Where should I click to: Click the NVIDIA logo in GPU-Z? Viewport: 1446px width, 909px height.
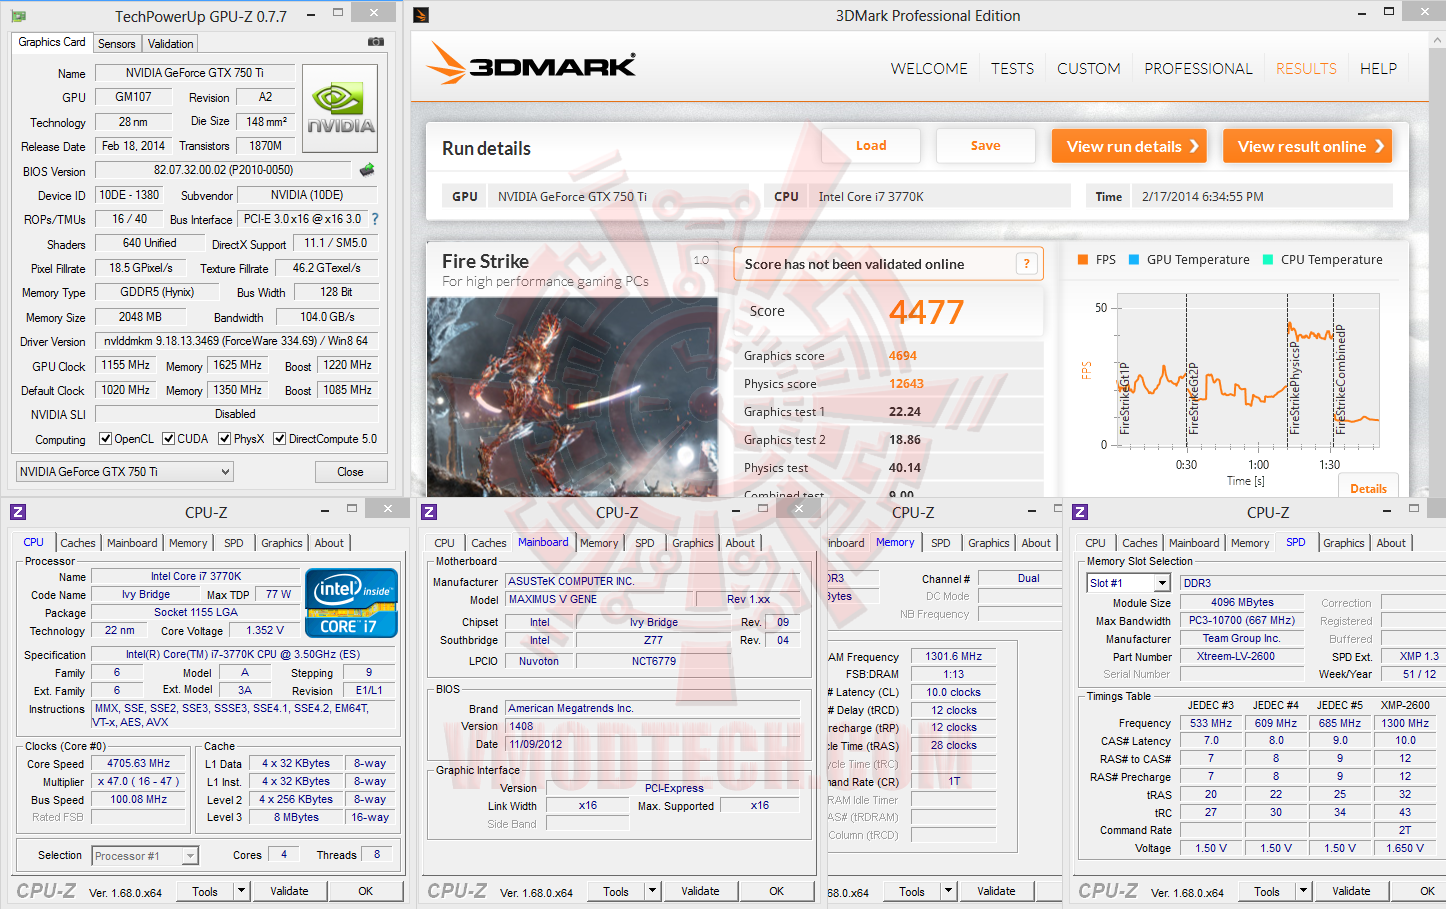click(x=340, y=108)
